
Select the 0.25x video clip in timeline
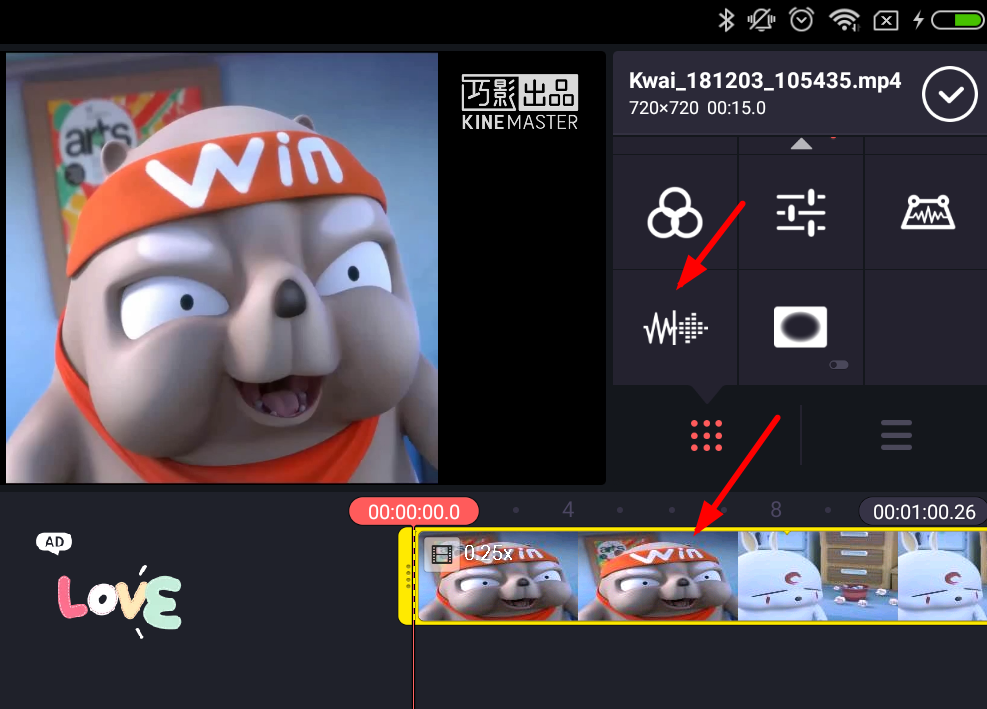[x=702, y=576]
